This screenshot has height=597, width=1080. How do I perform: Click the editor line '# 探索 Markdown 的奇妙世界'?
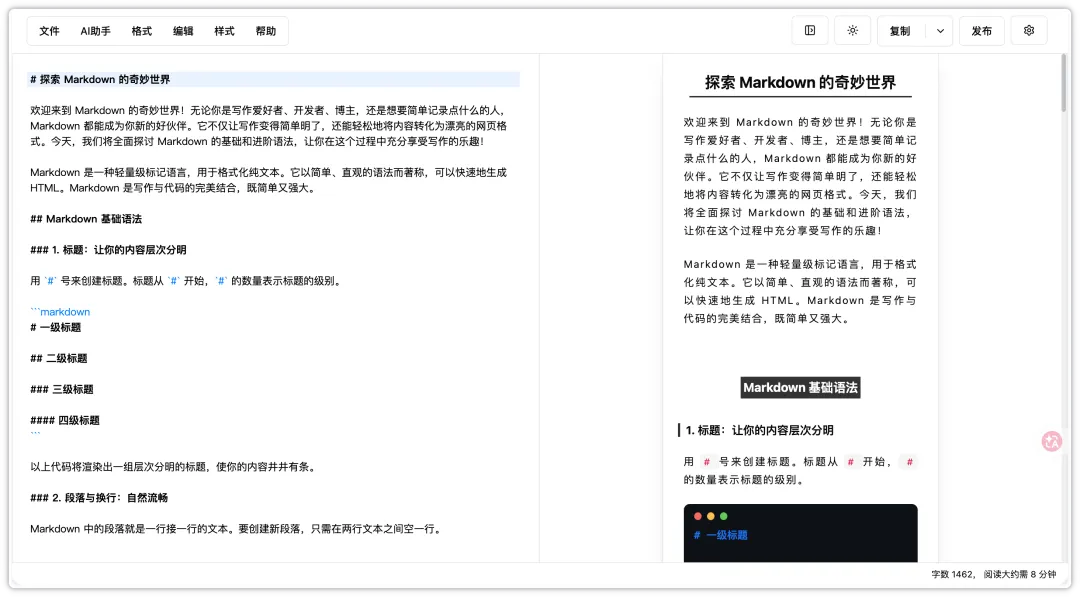(273, 79)
